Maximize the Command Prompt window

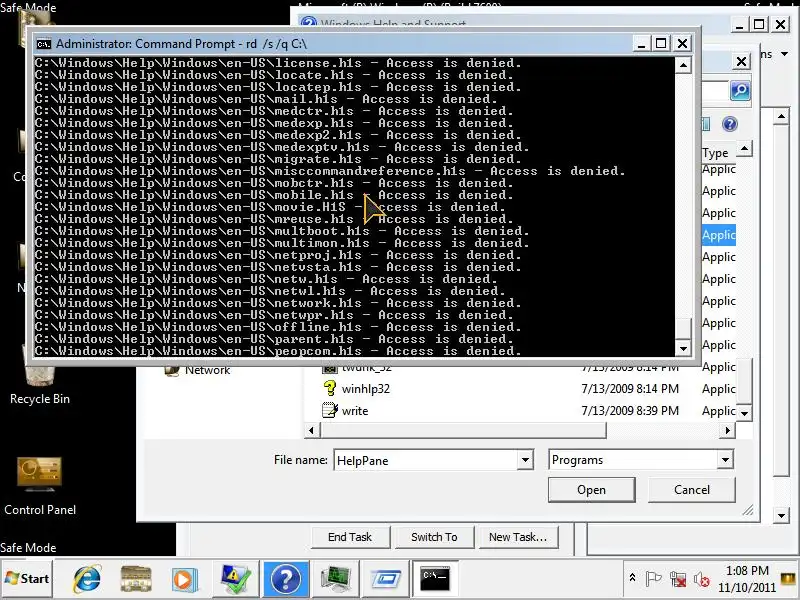point(661,44)
